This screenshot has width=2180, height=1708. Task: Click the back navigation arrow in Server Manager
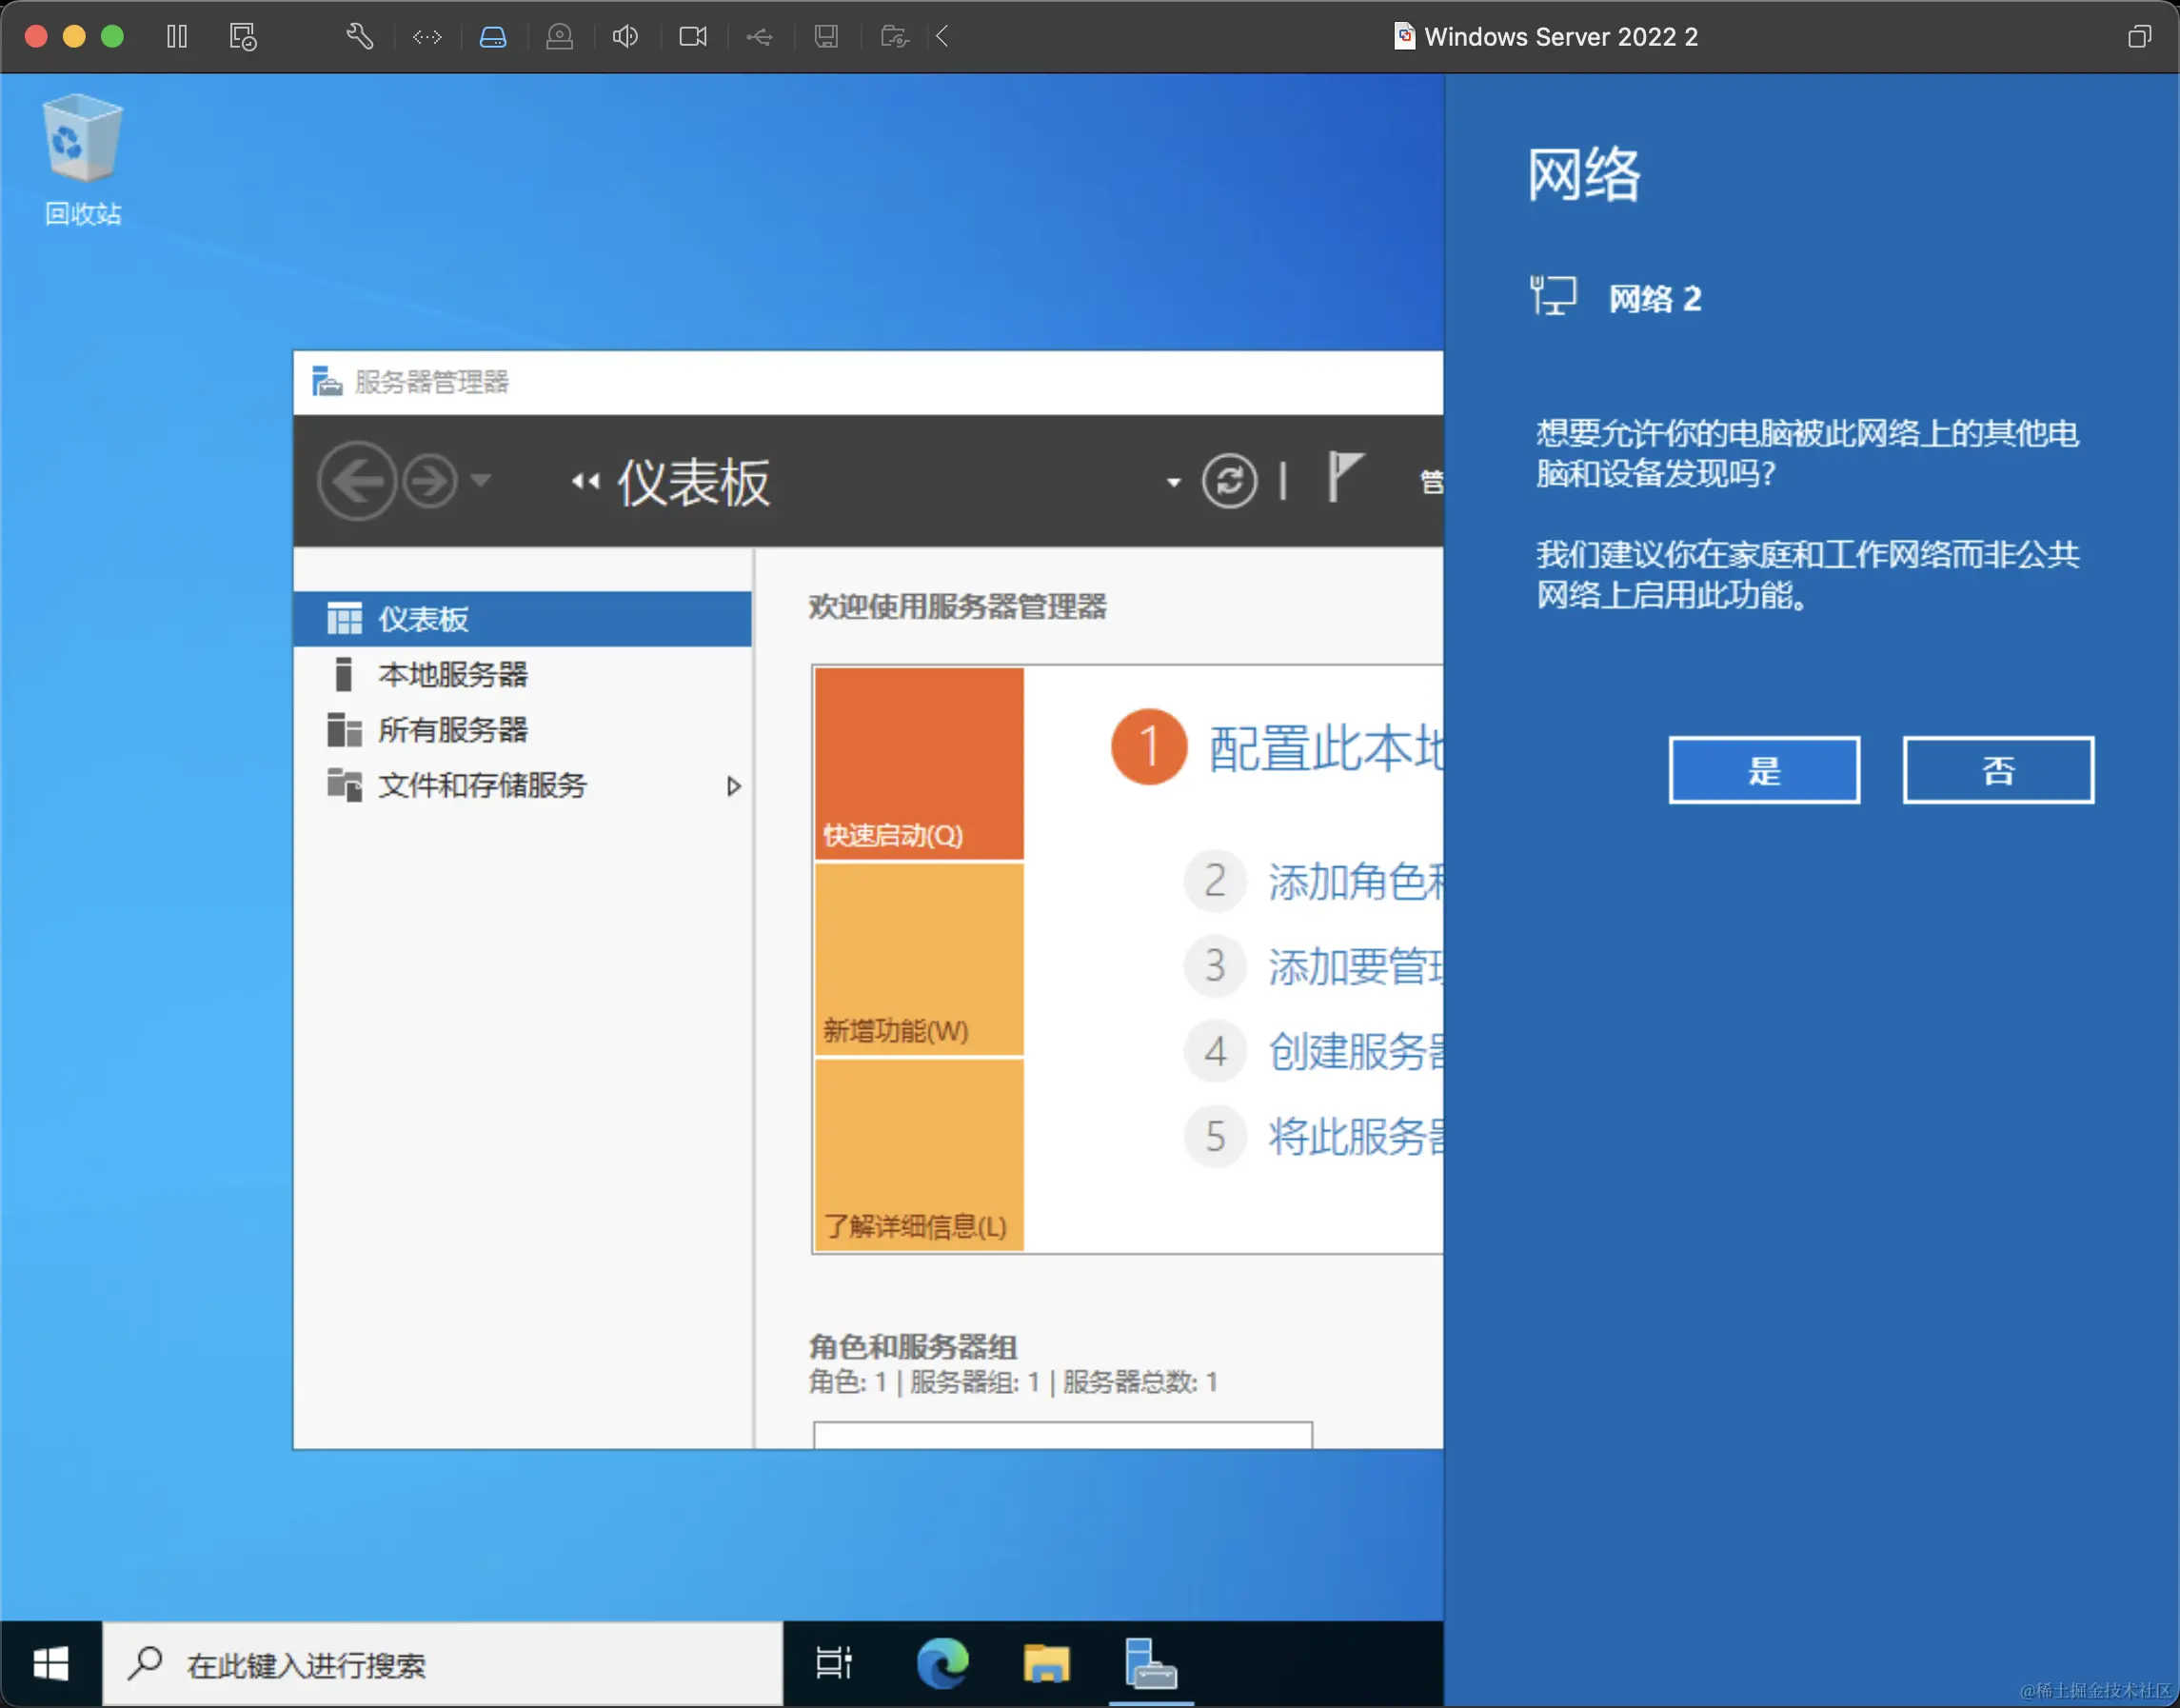point(356,481)
